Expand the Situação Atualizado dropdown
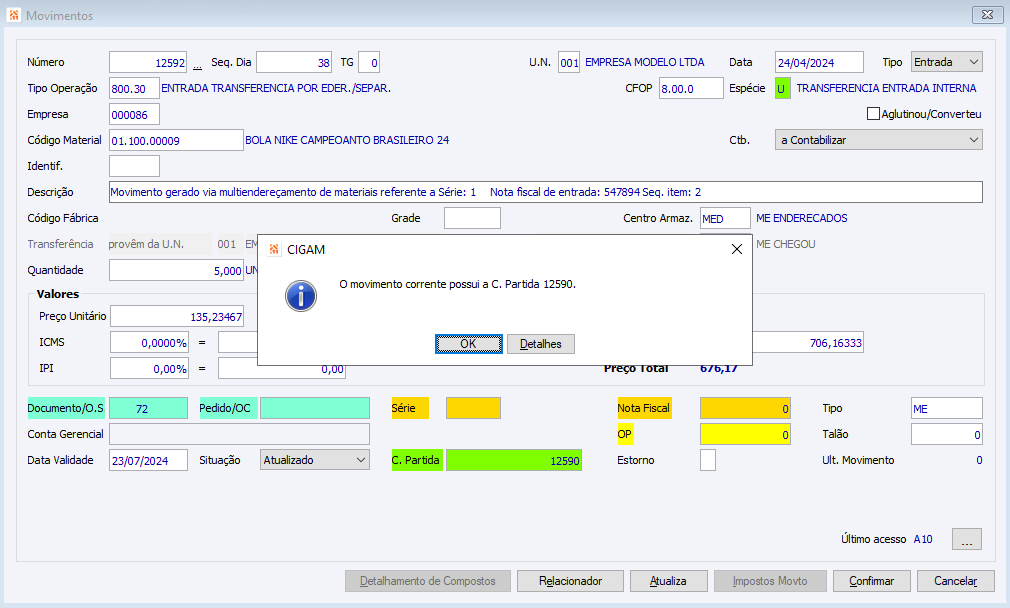The image size is (1010, 608). [315, 460]
